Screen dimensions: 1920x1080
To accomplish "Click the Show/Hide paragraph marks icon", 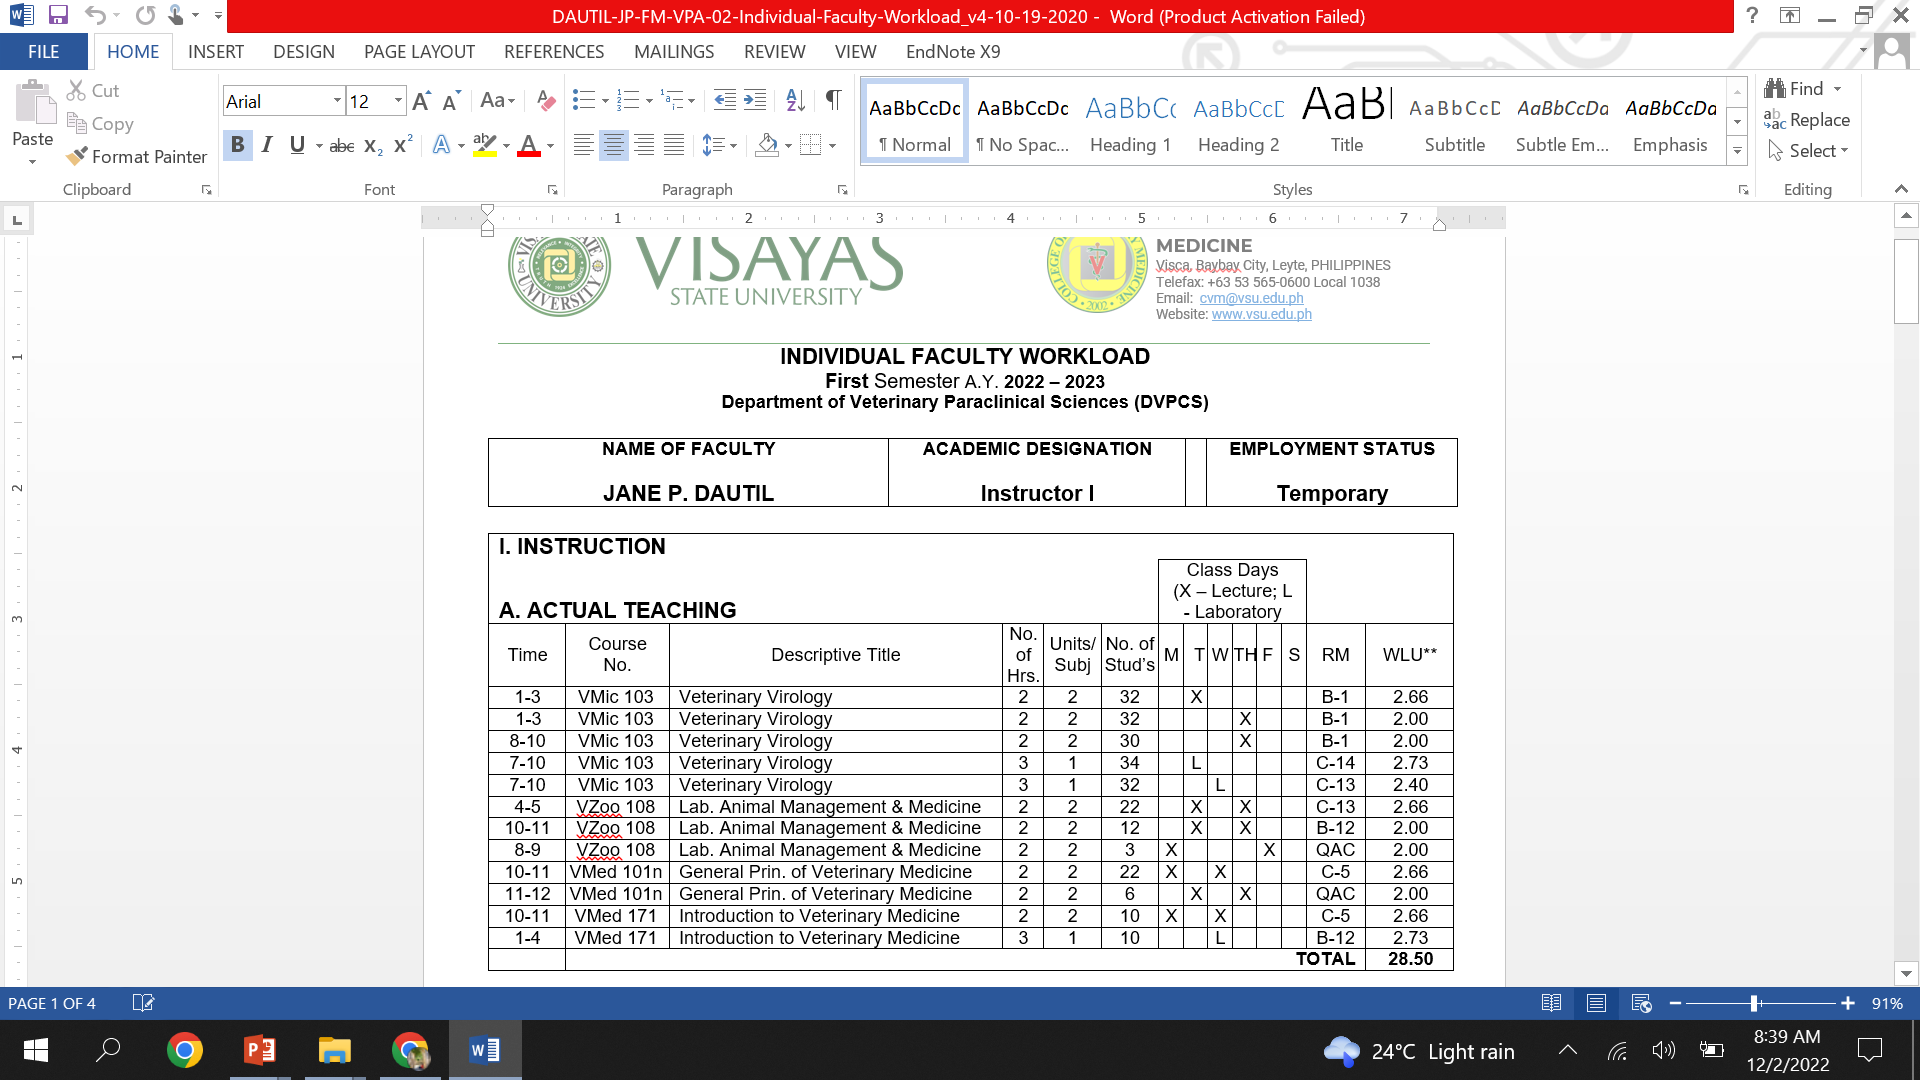I will coord(833,100).
